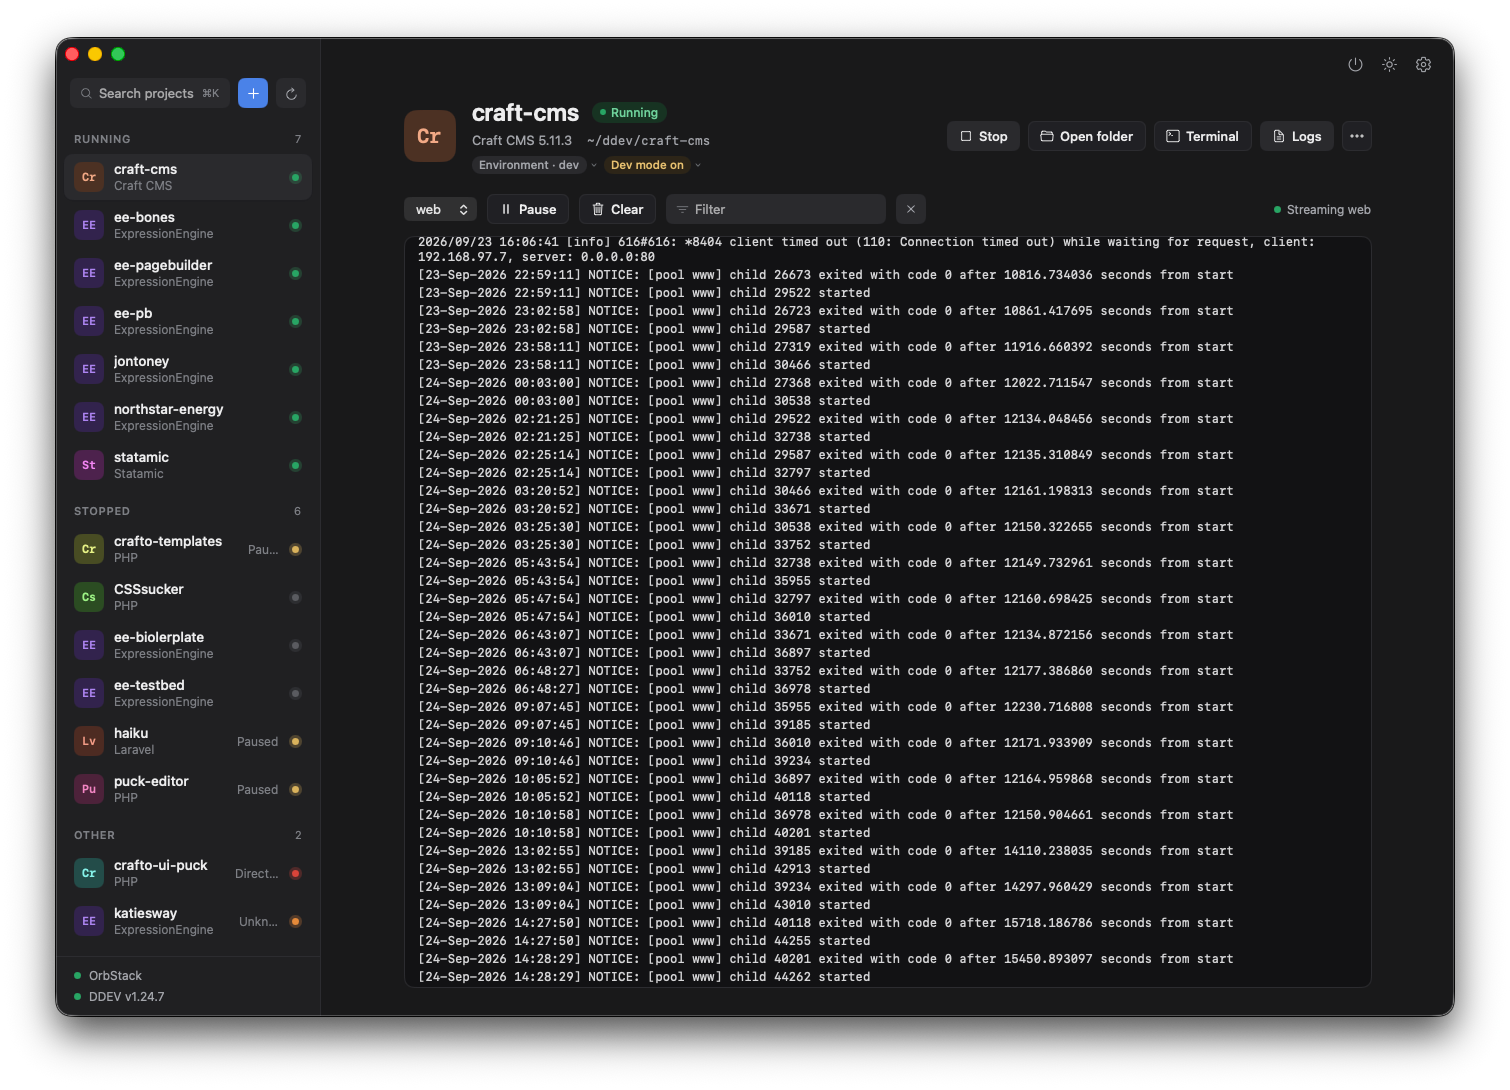1510x1090 pixels.
Task: Toggle light theme sun icon
Action: [x=1389, y=64]
